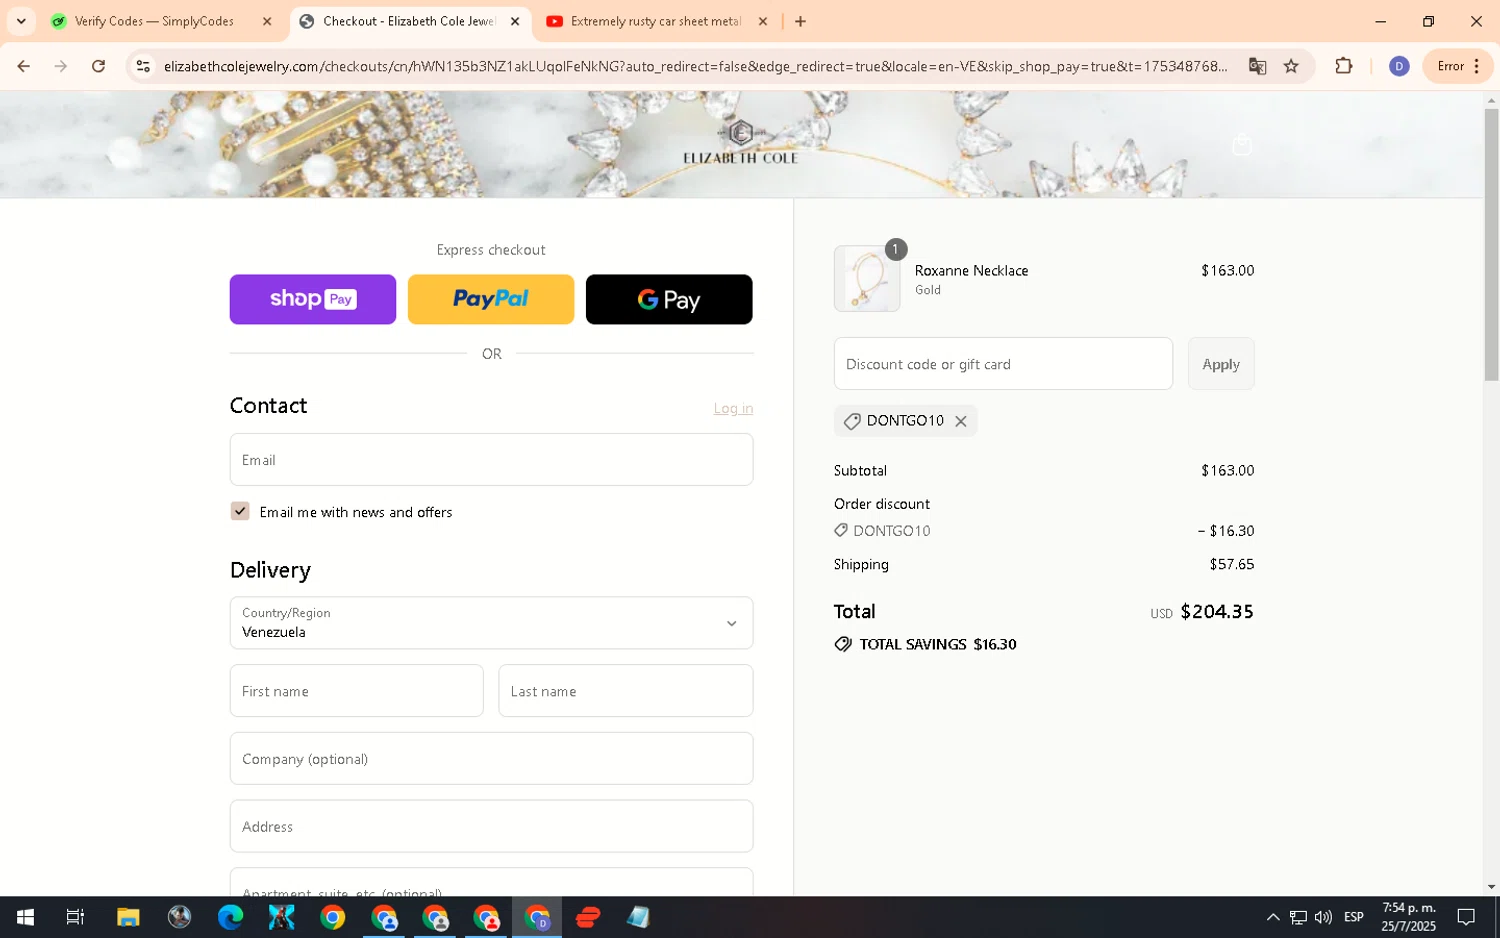The width and height of the screenshot is (1500, 938).
Task: Click the total amount $204.35
Action: coord(1216,611)
